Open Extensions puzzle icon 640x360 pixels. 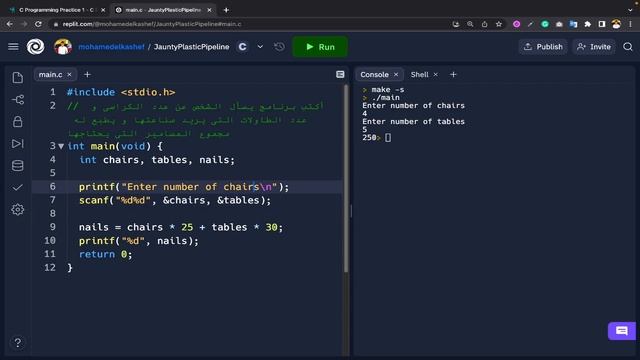coord(588,24)
